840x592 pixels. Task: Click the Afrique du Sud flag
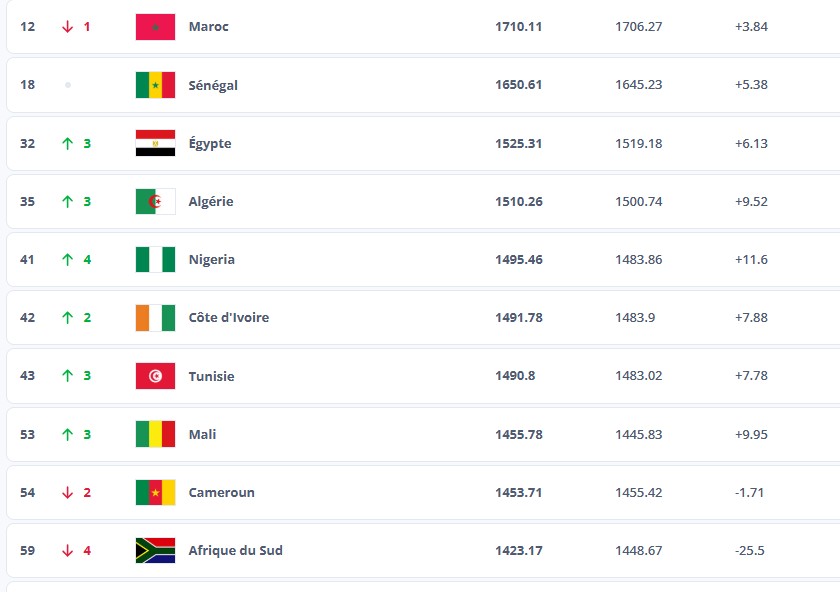155,550
